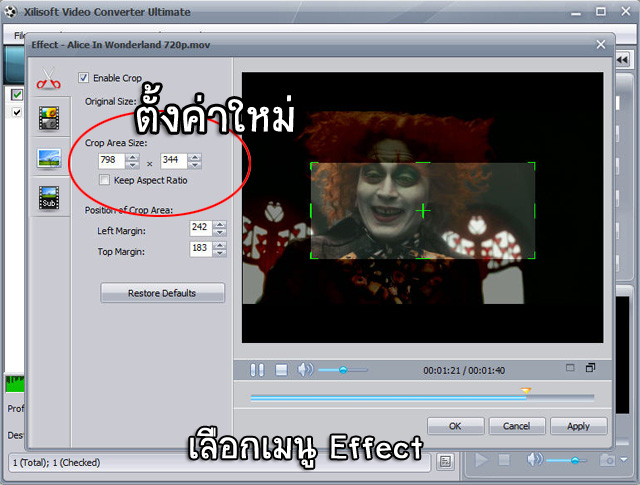
Task: Decrease crop height with down arrow
Action: pyautogui.click(x=195, y=165)
